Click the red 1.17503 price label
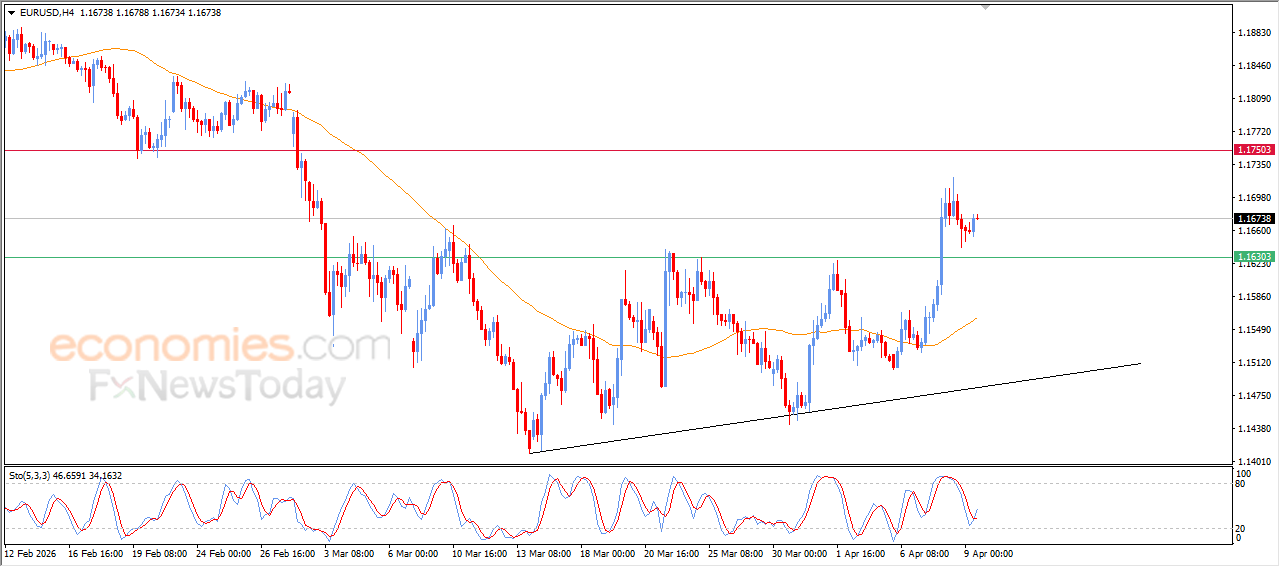 click(x=1254, y=150)
